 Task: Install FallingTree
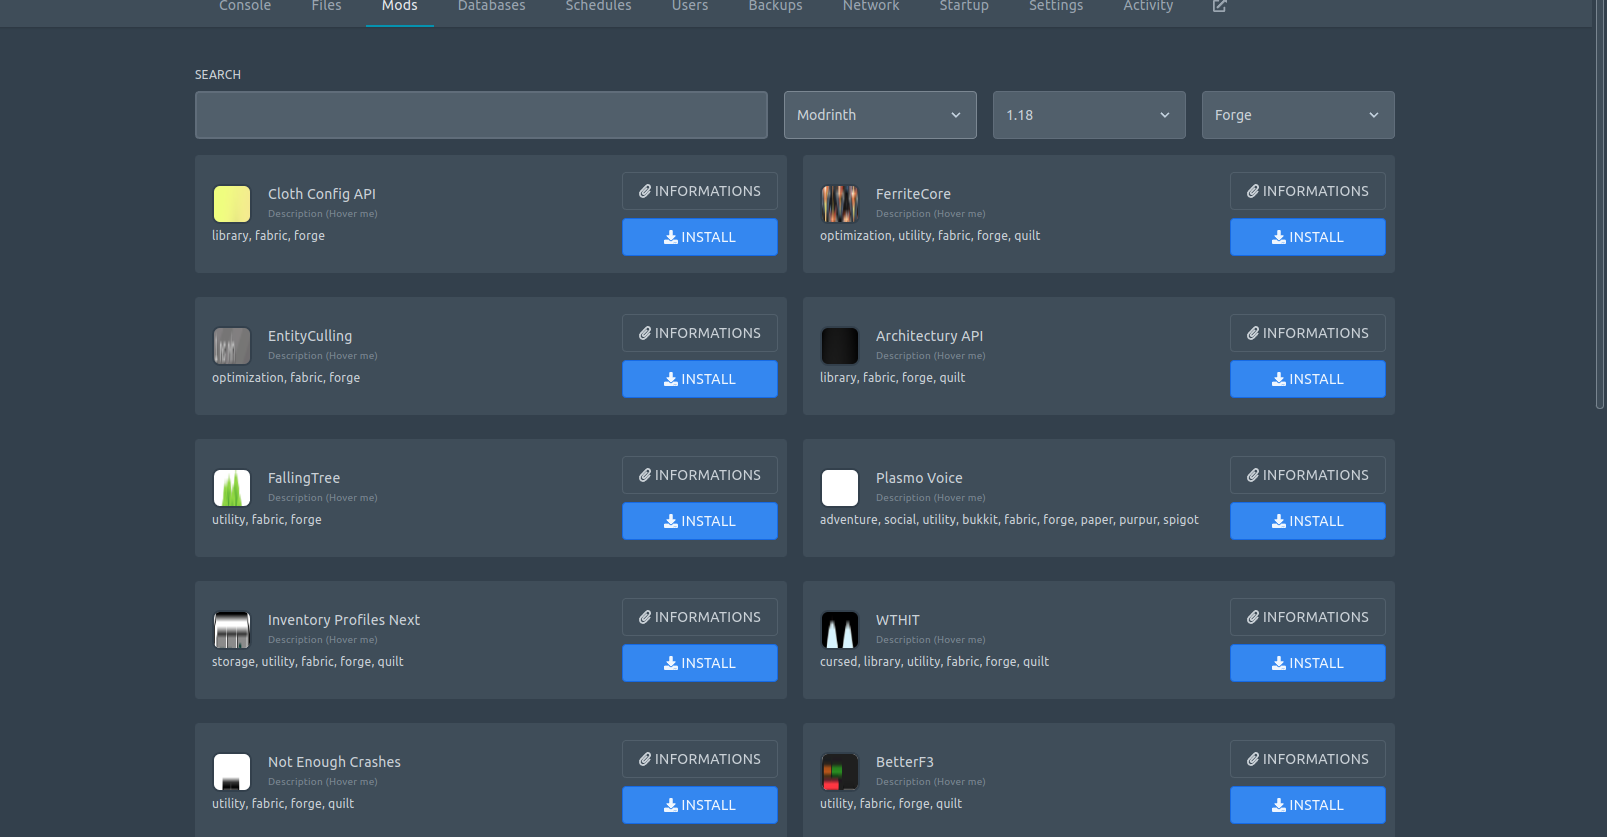[700, 521]
